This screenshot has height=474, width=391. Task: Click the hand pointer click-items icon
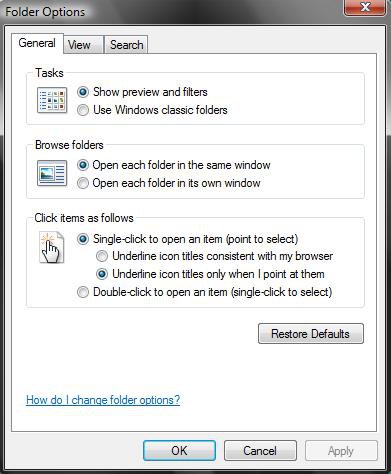51,248
